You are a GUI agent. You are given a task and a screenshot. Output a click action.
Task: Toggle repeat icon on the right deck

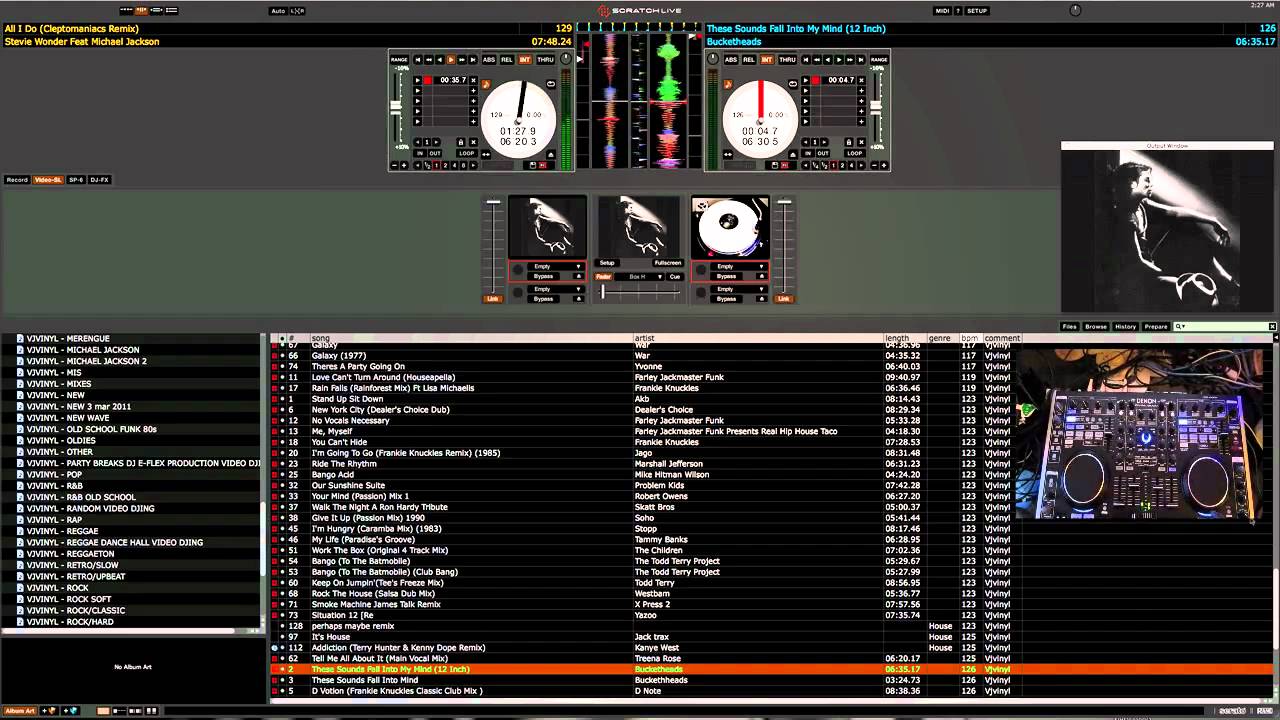[793, 84]
